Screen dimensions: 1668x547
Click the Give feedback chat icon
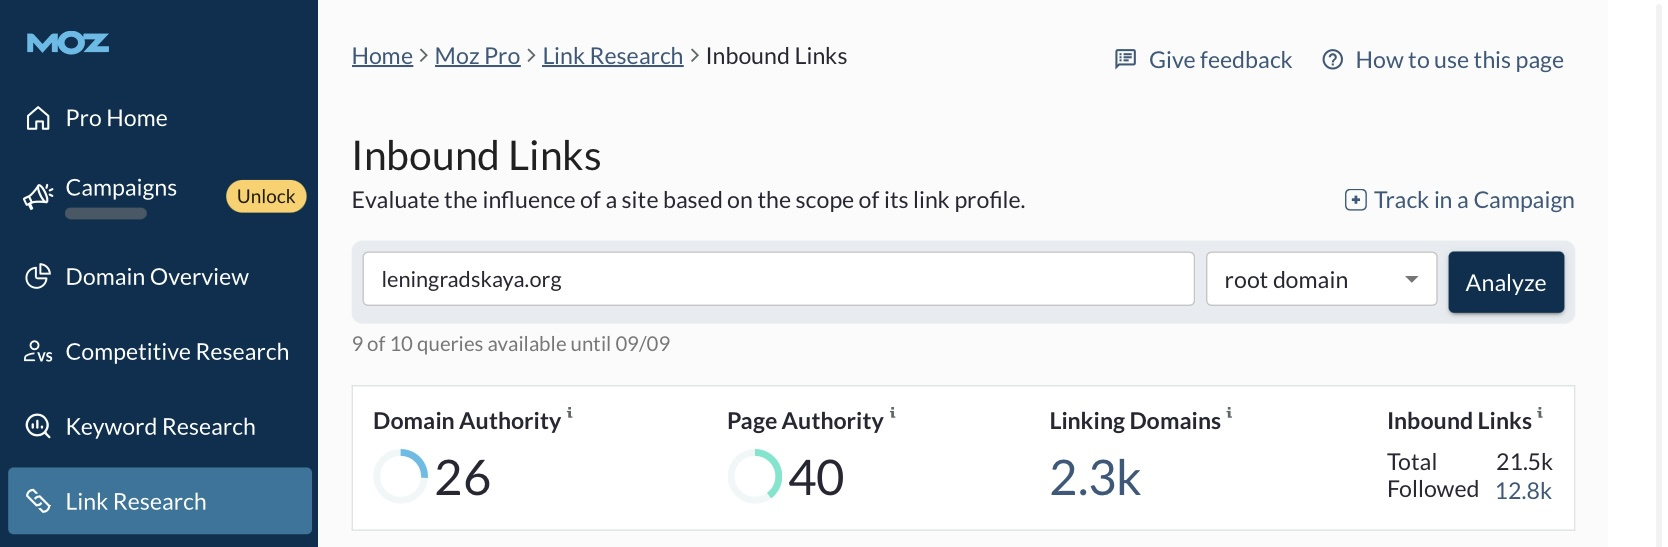pos(1126,60)
